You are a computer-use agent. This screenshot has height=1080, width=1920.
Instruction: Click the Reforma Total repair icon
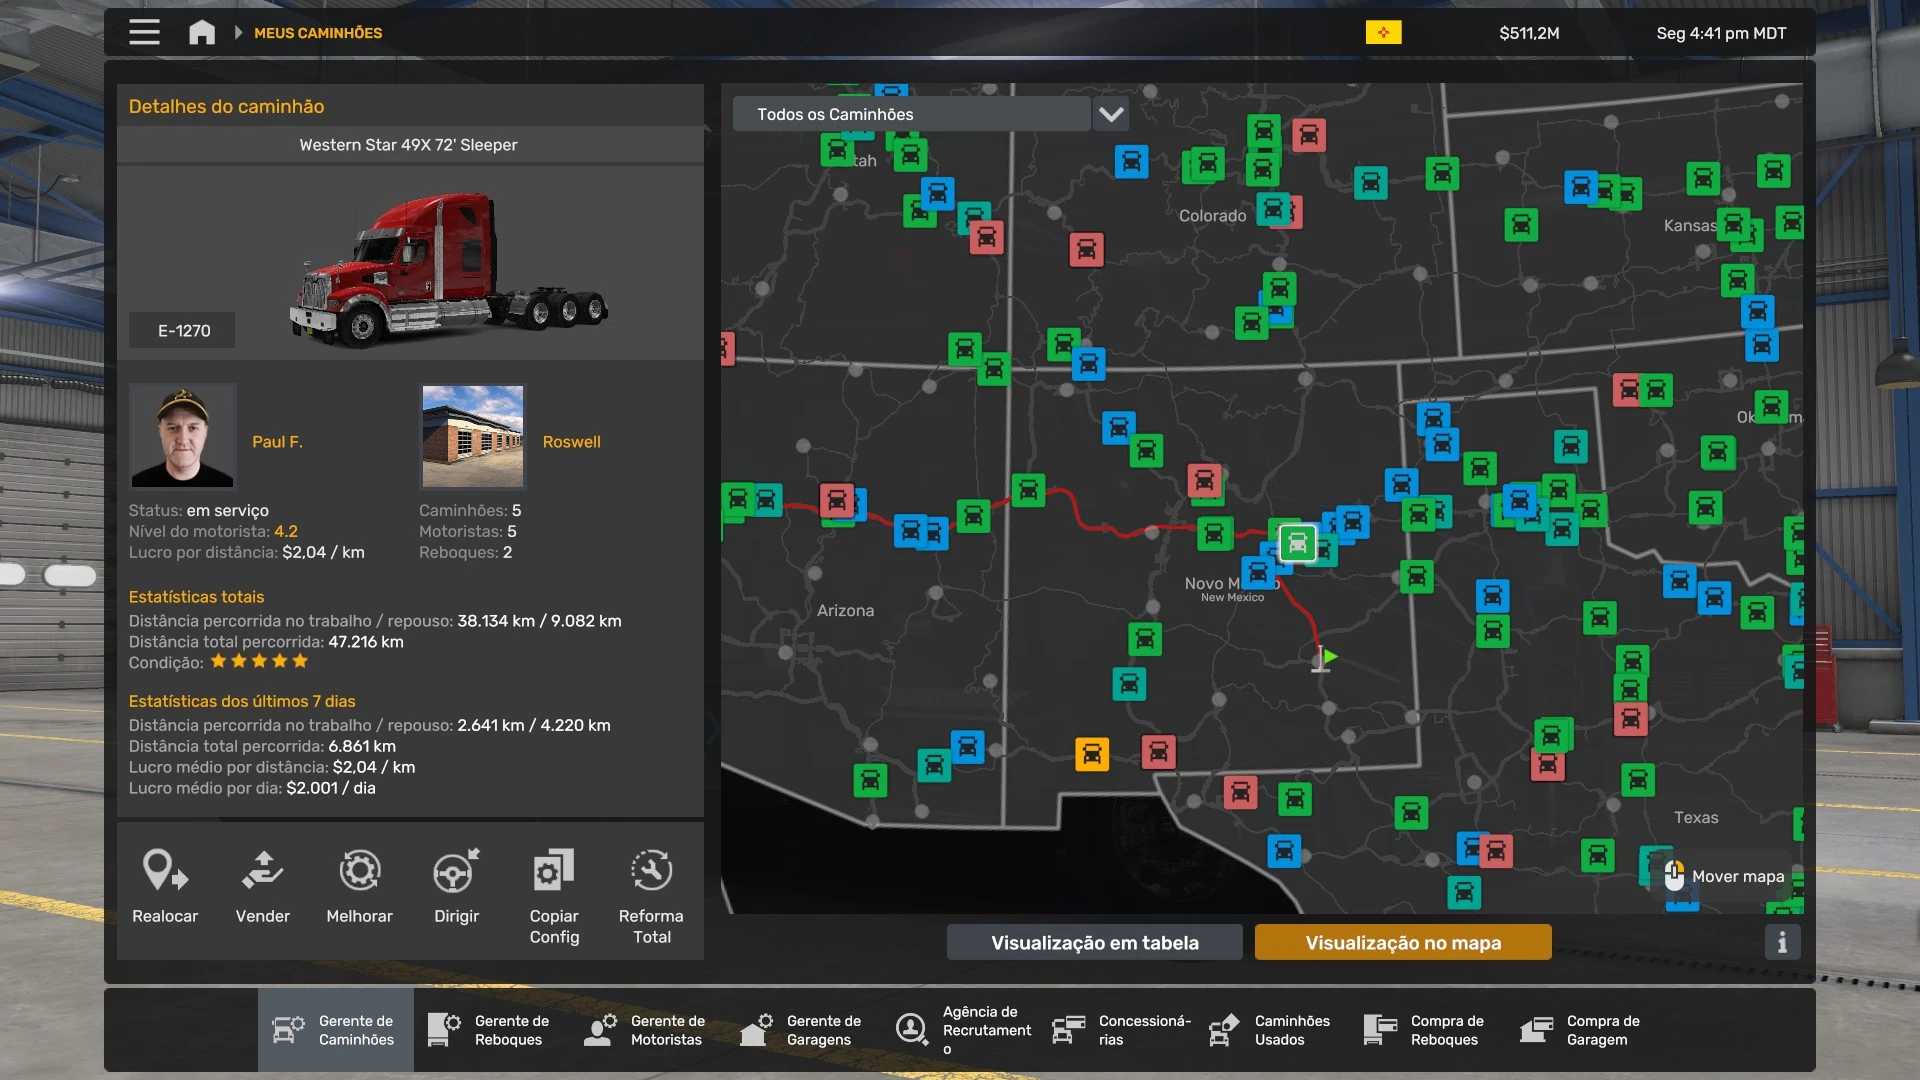(651, 871)
